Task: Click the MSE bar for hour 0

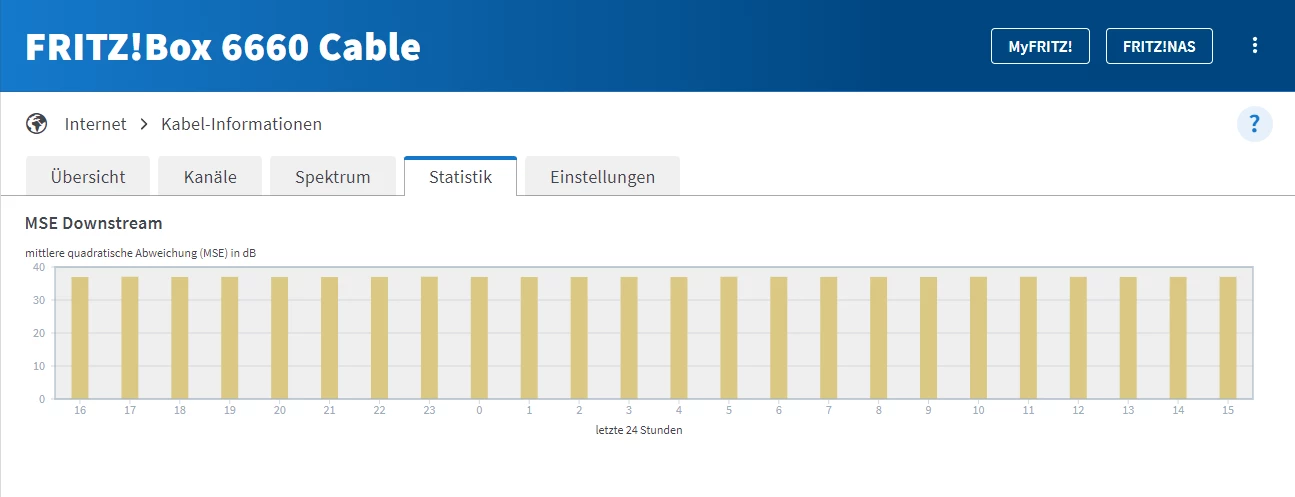Action: pyautogui.click(x=479, y=338)
